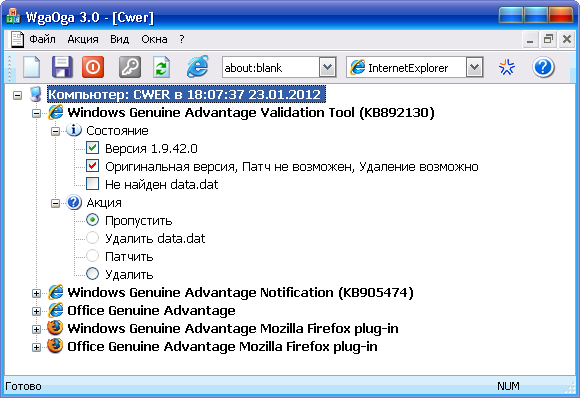Click Firefox icon beside Office Genuine Advantage plug-in
This screenshot has height=398, width=580.
(x=55, y=346)
